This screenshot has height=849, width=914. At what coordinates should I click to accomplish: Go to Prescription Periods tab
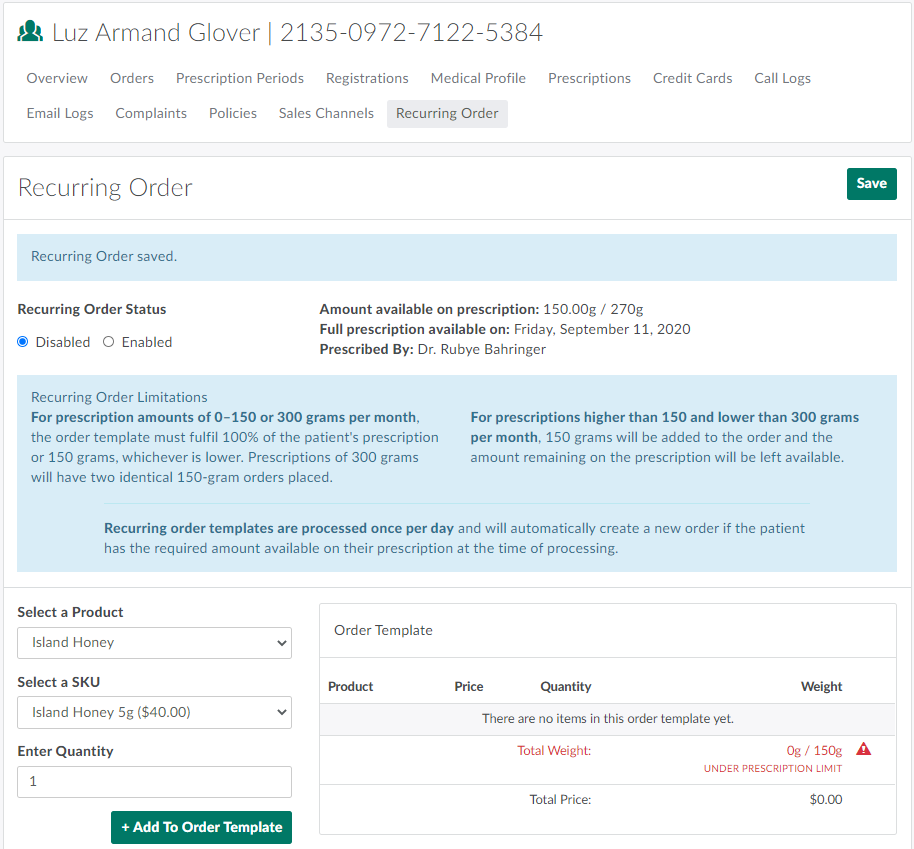click(240, 78)
